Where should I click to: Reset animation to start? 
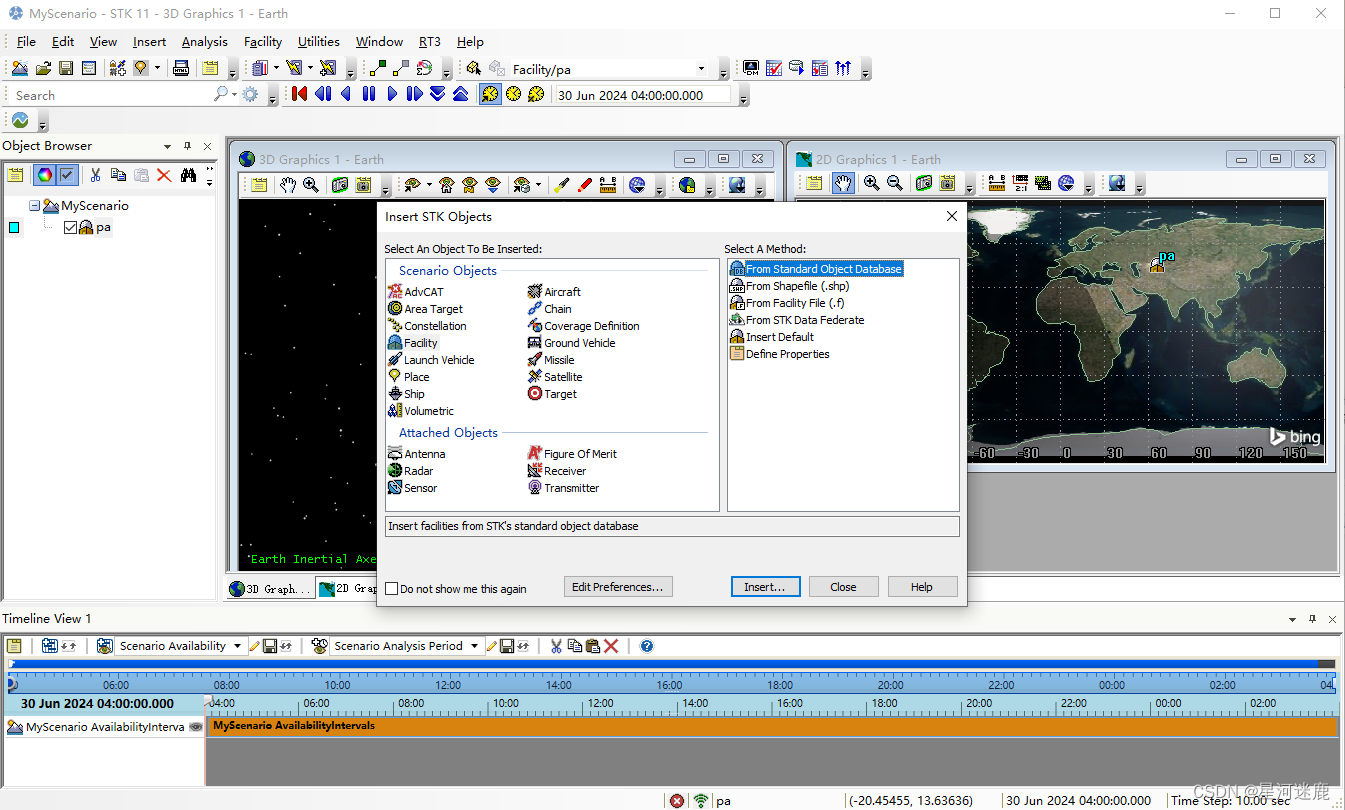[299, 94]
